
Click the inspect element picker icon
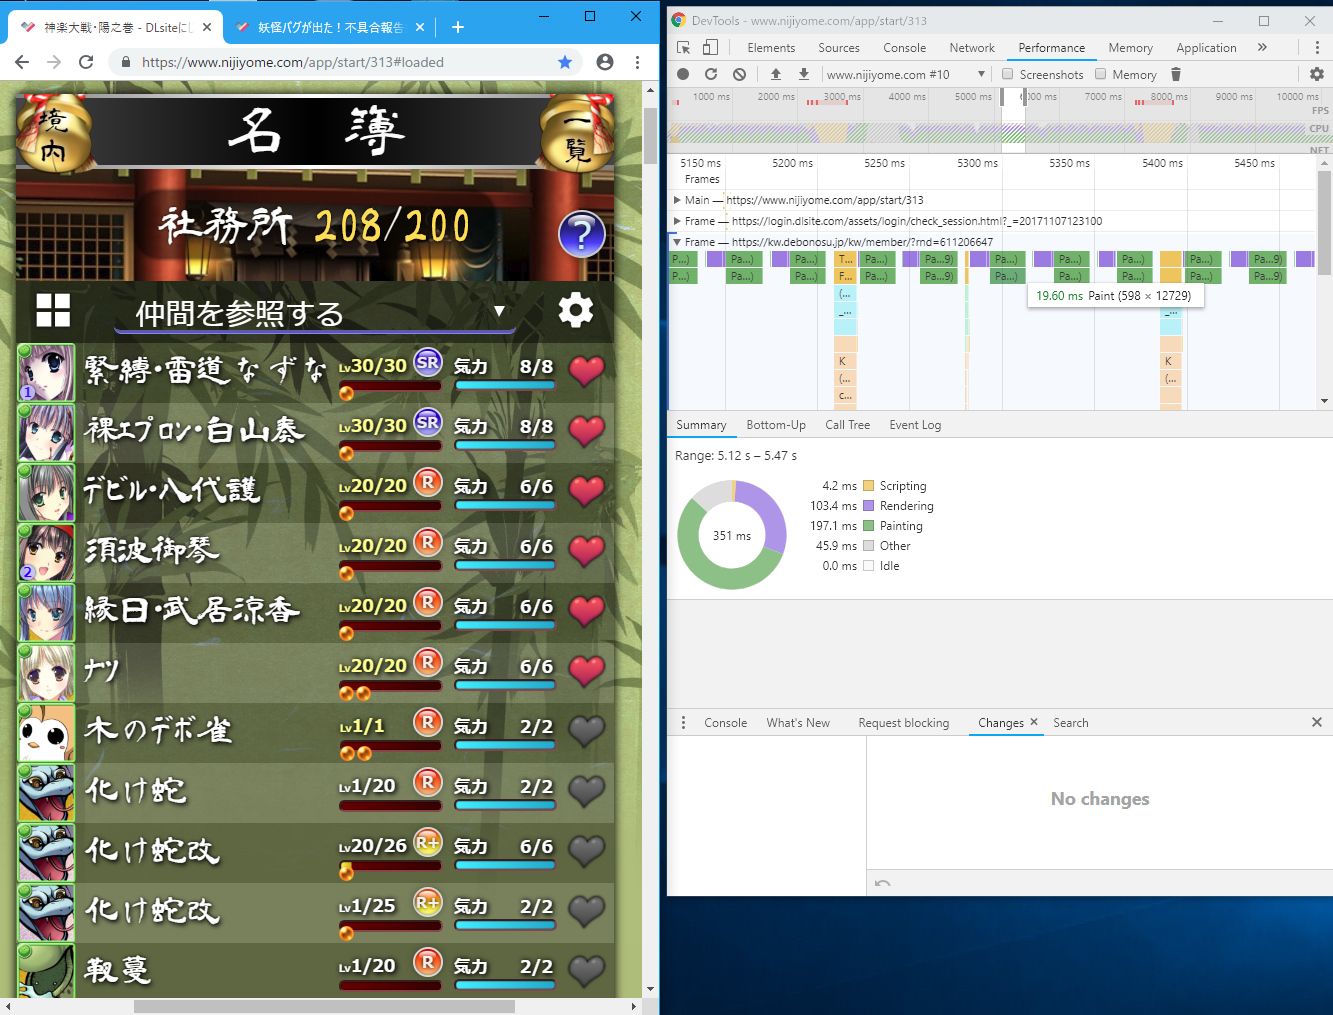coord(684,47)
